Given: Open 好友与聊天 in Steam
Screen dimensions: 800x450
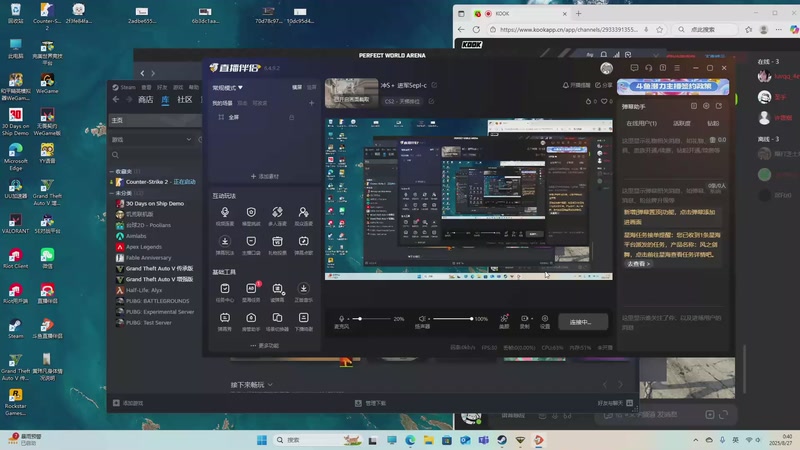Looking at the screenshot, I should click(x=615, y=403).
